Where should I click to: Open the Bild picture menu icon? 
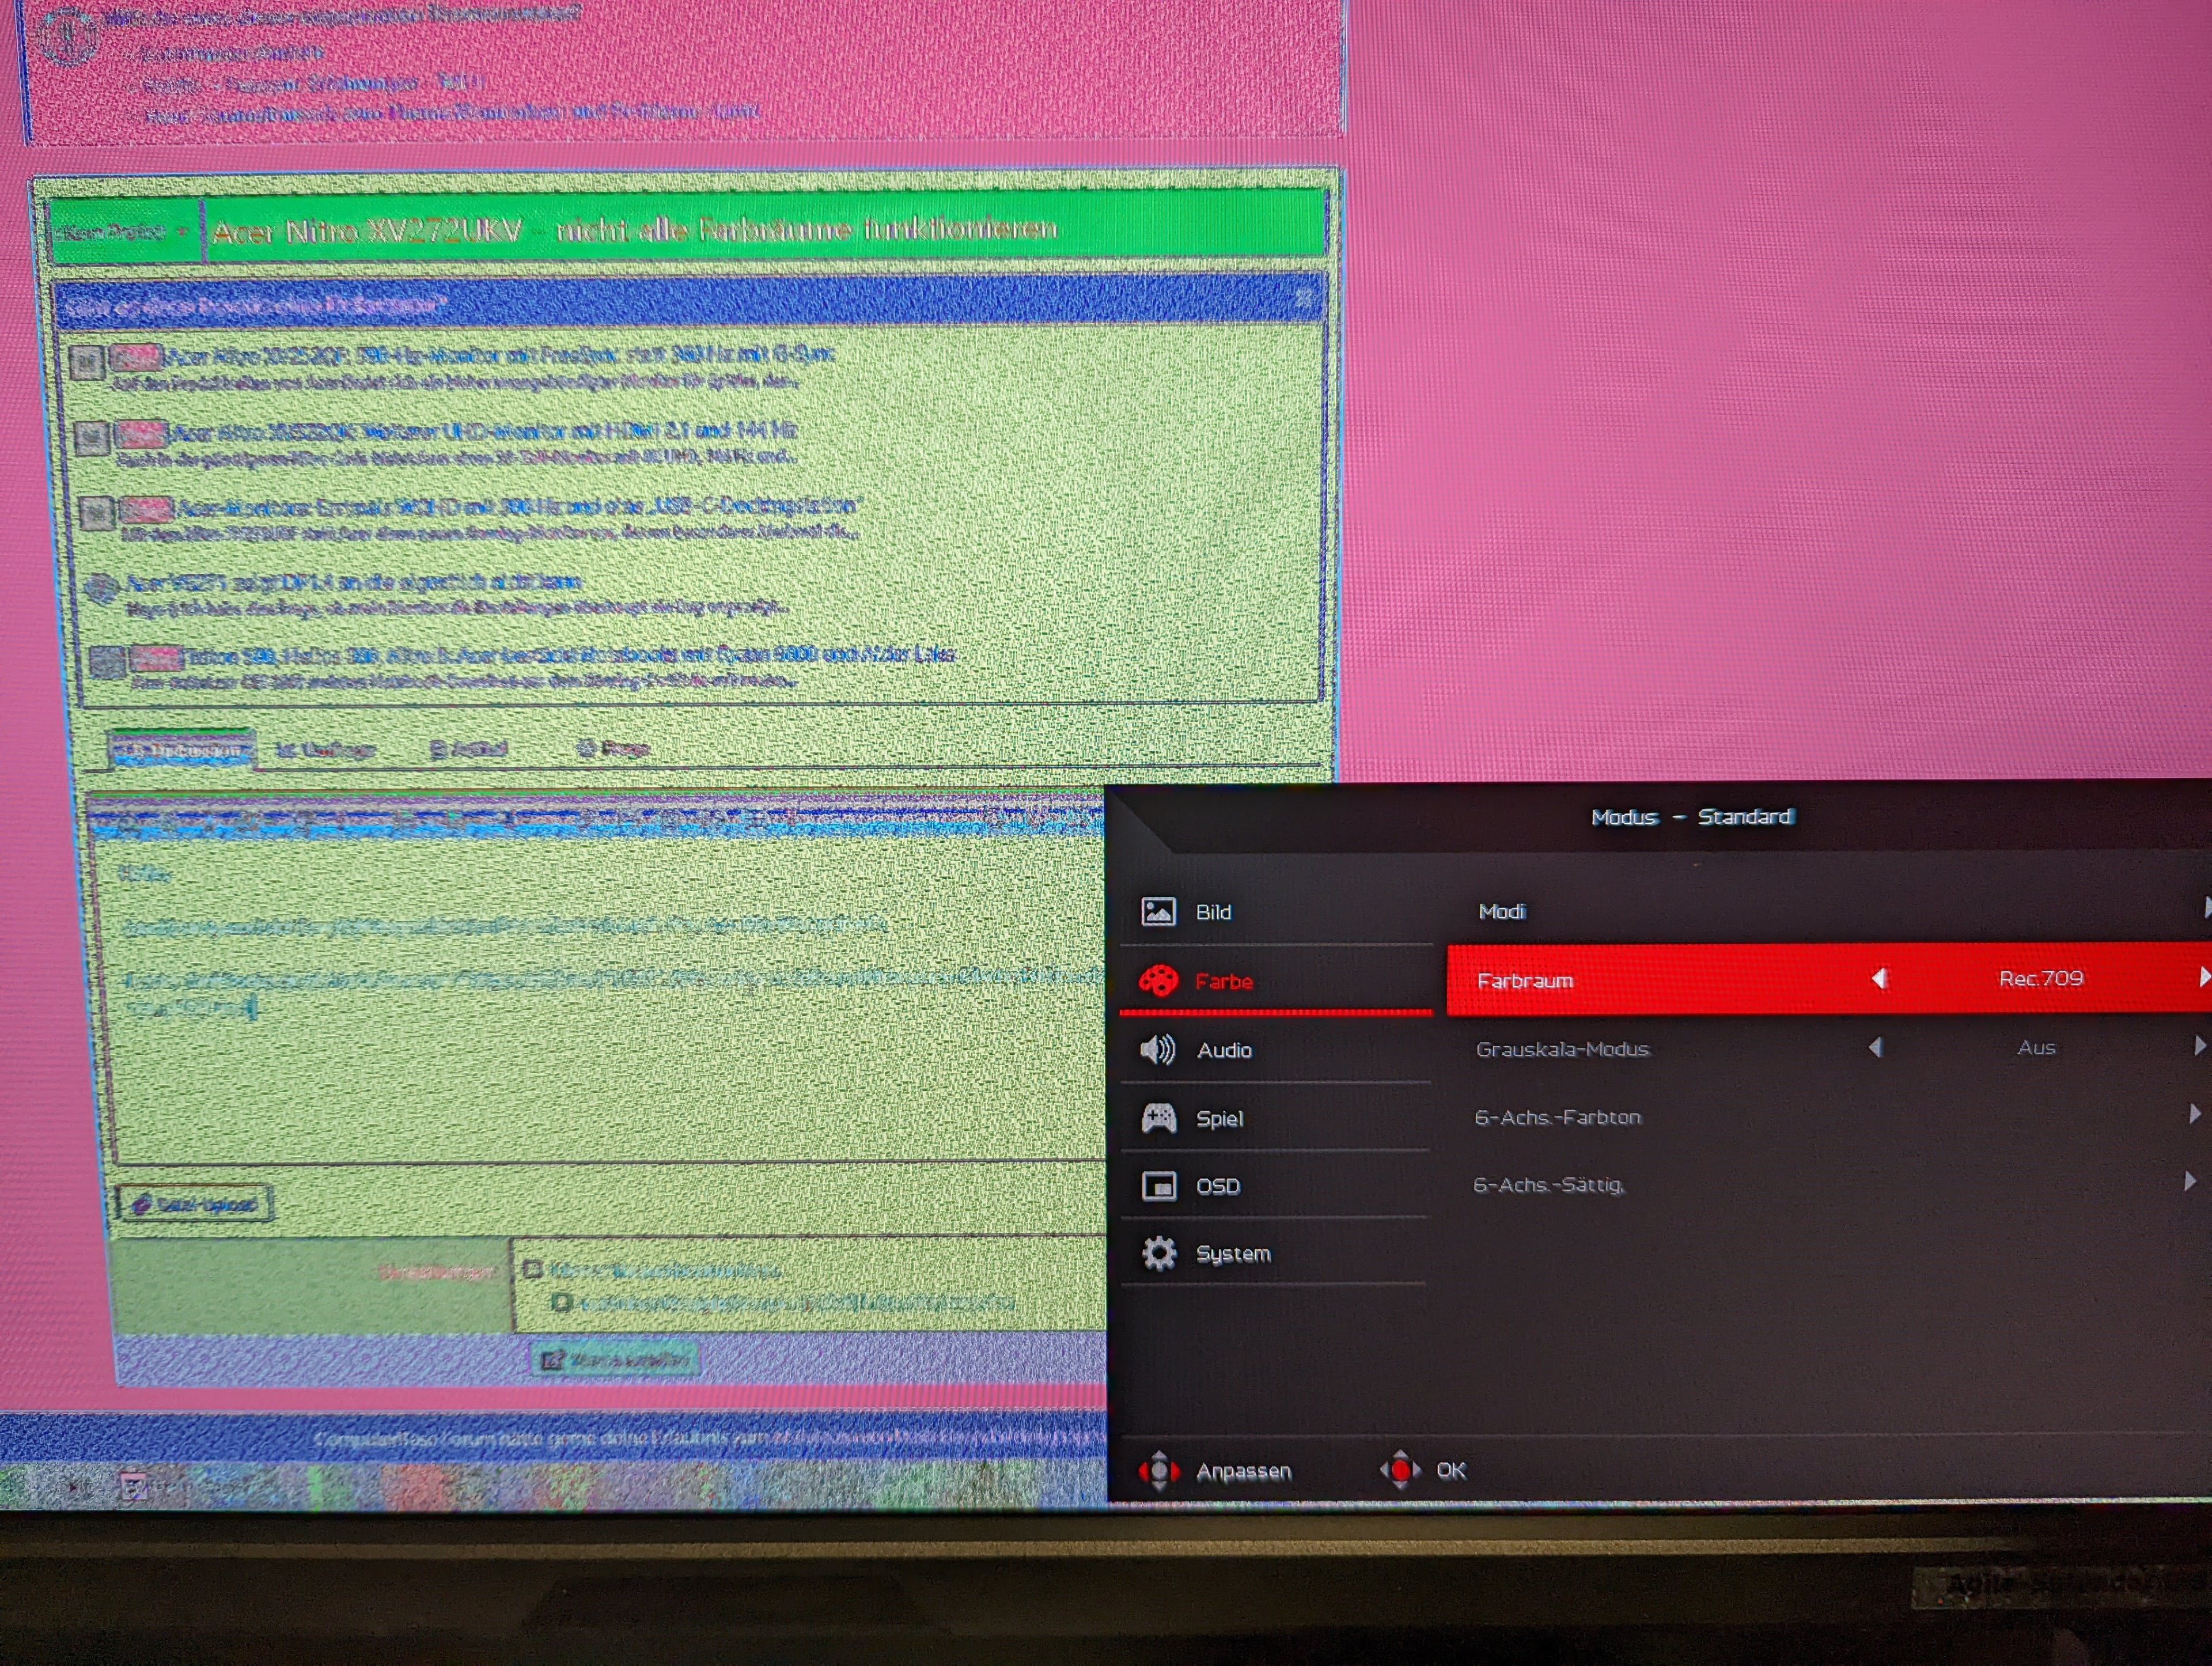click(1158, 911)
